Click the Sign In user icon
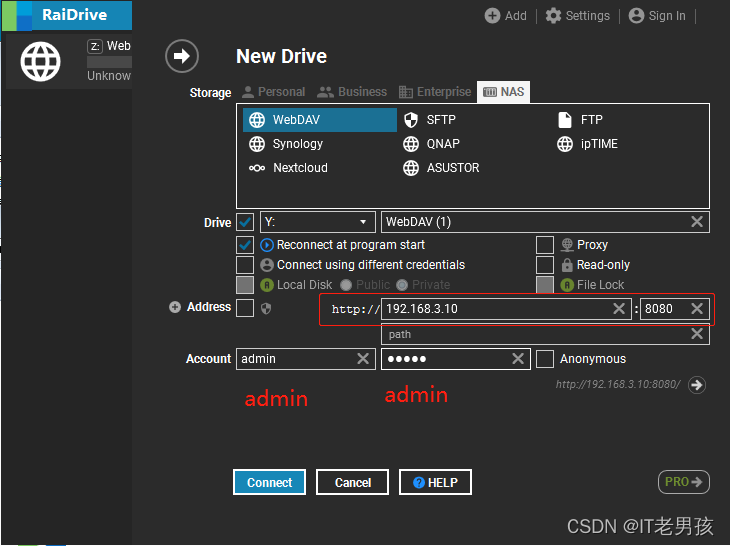This screenshot has width=730, height=546. 636,16
